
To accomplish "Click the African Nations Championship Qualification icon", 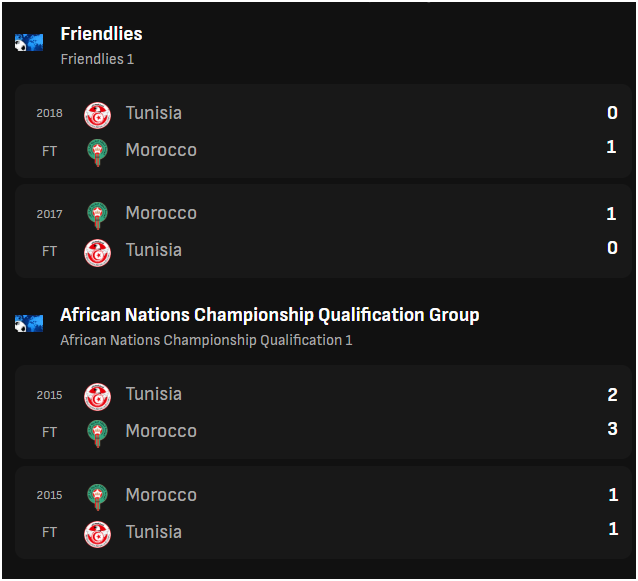I will point(29,323).
